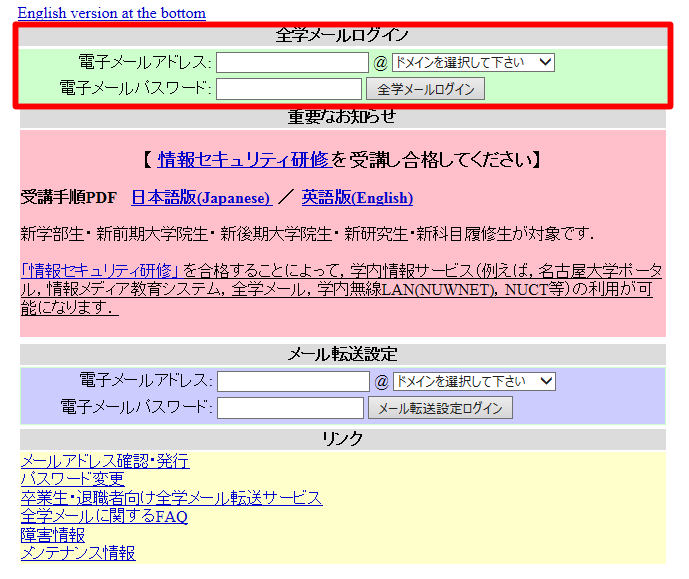Click the 全学メールログイン button
The image size is (689, 579).
[x=425, y=89]
